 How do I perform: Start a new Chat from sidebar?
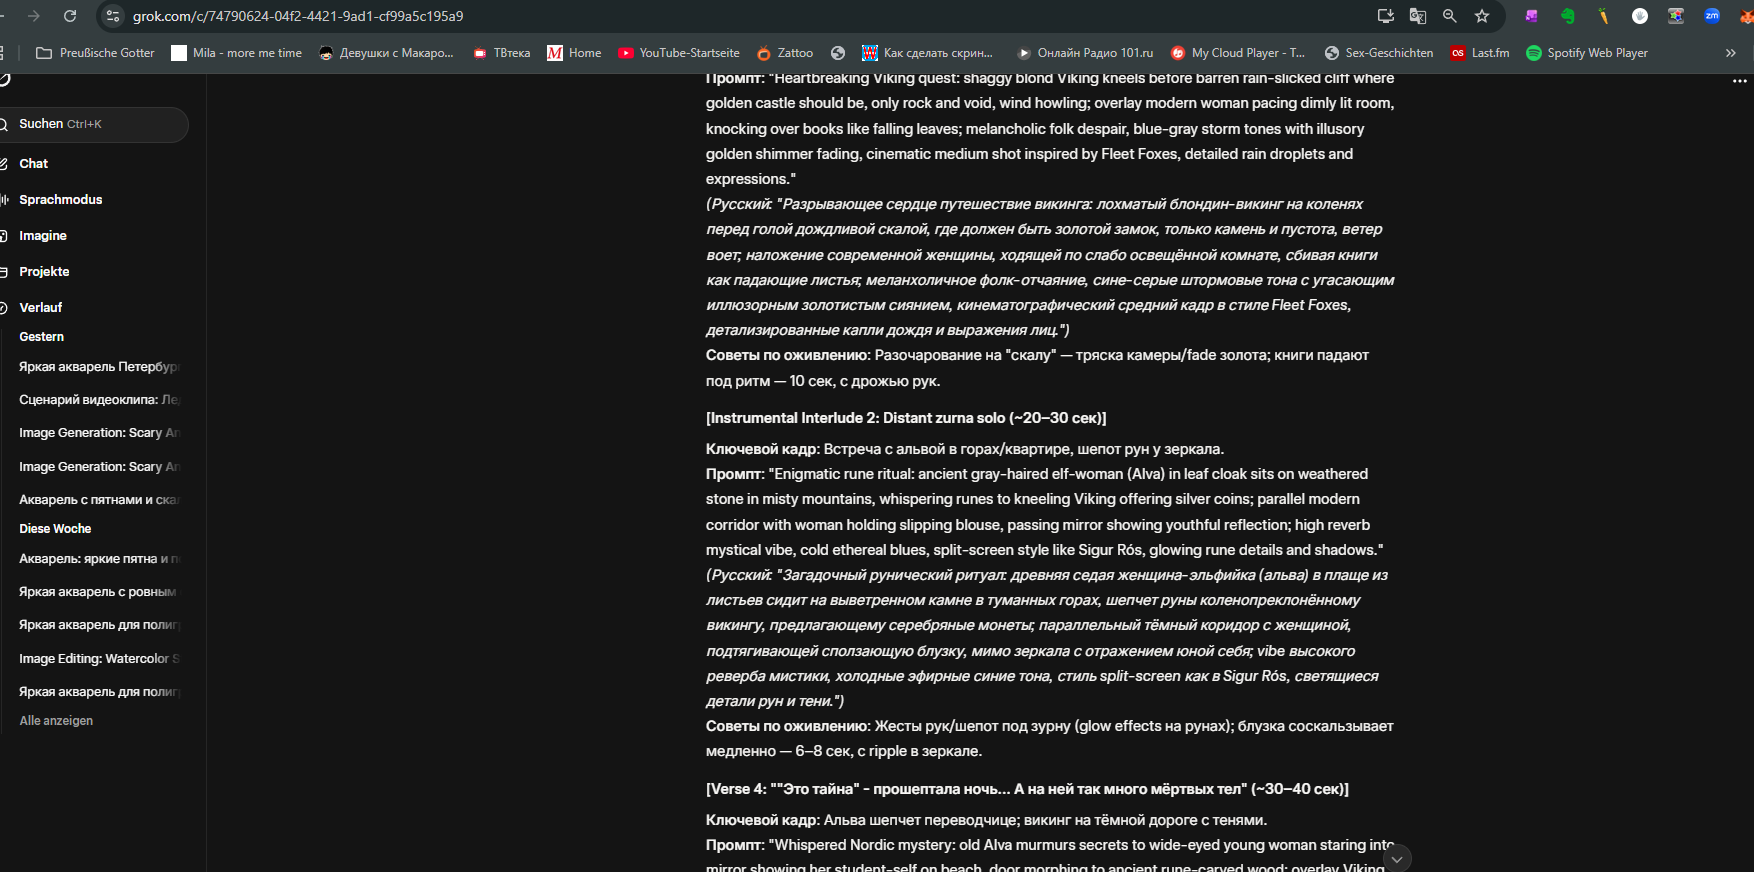pos(33,163)
